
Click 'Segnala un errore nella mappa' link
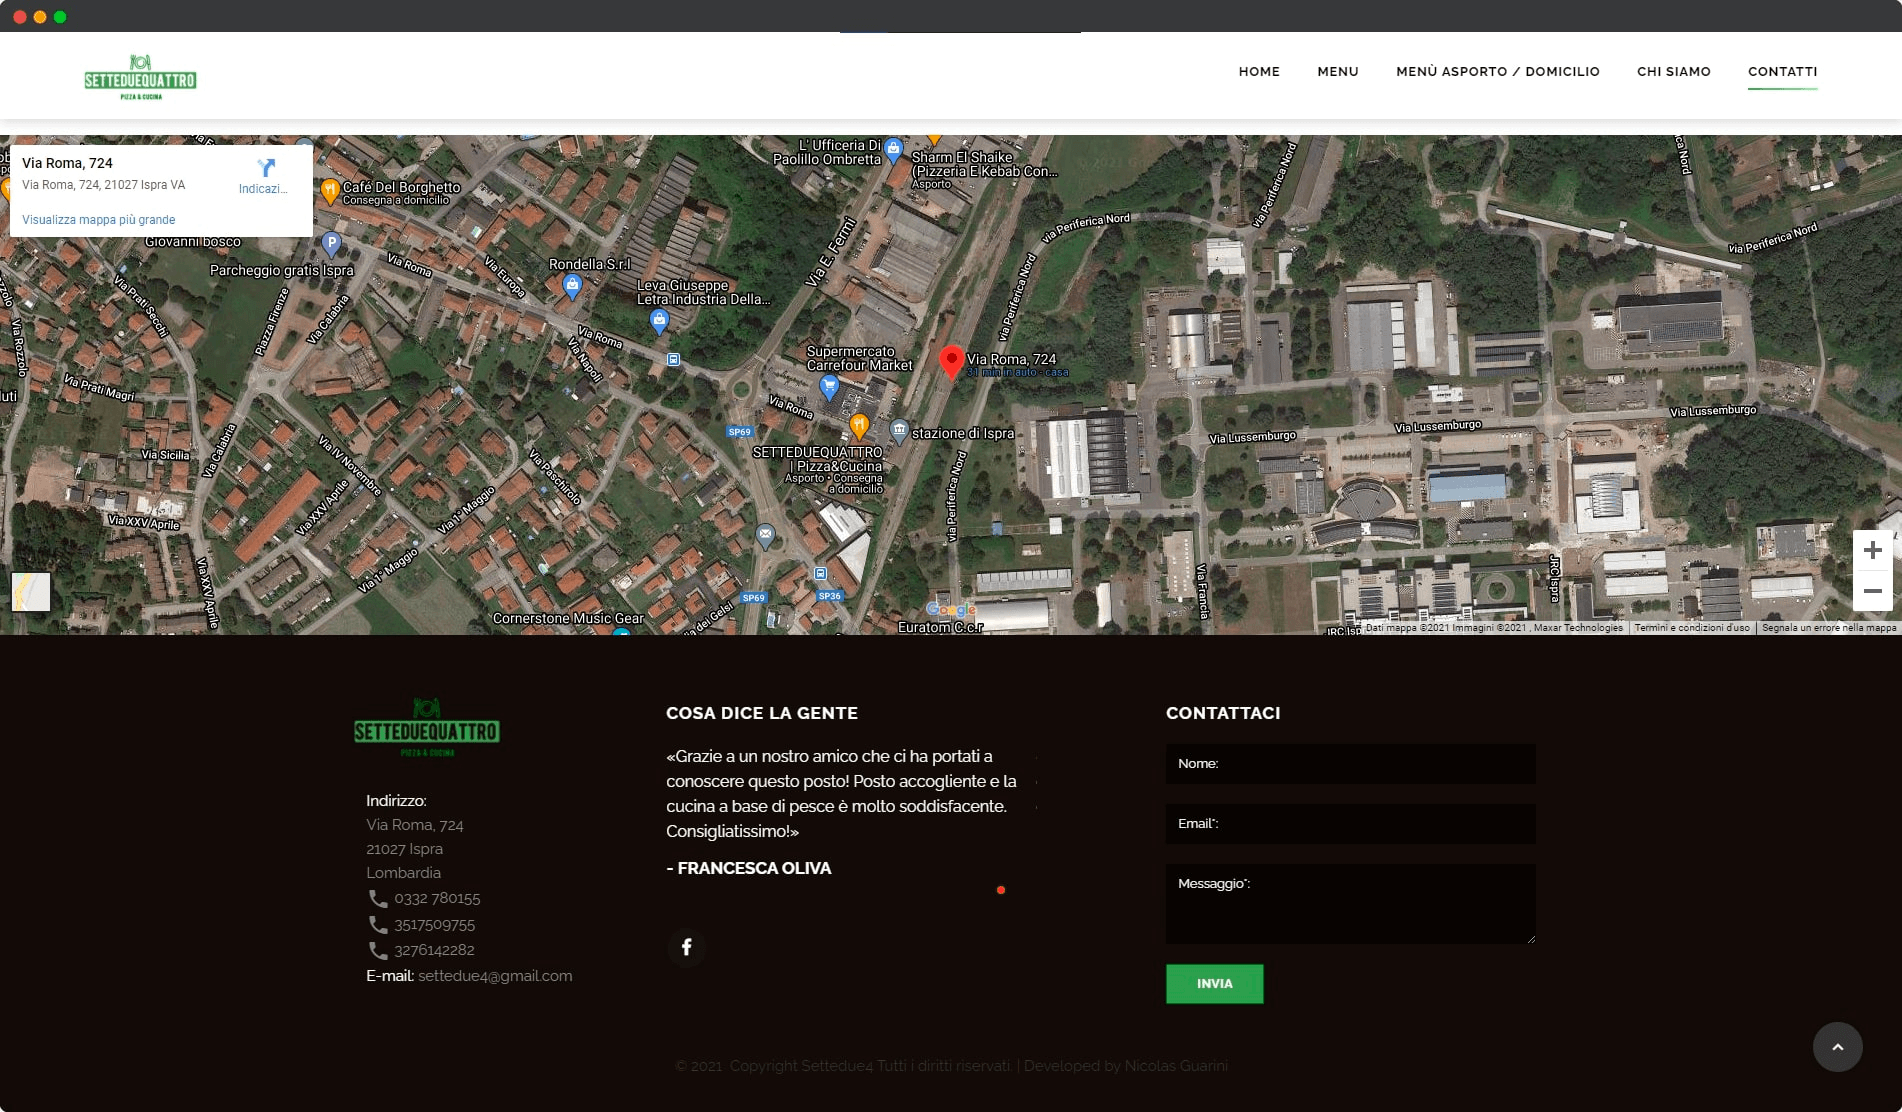point(1829,628)
